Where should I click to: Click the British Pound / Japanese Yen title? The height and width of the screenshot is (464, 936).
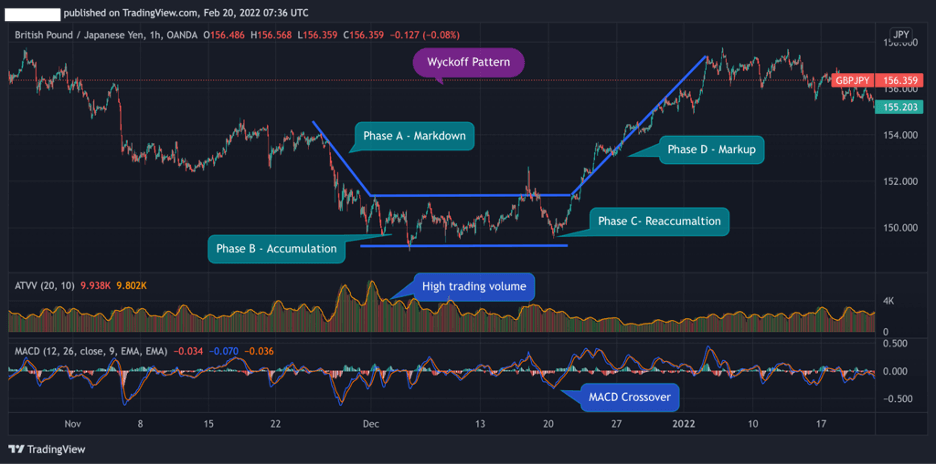coord(79,35)
